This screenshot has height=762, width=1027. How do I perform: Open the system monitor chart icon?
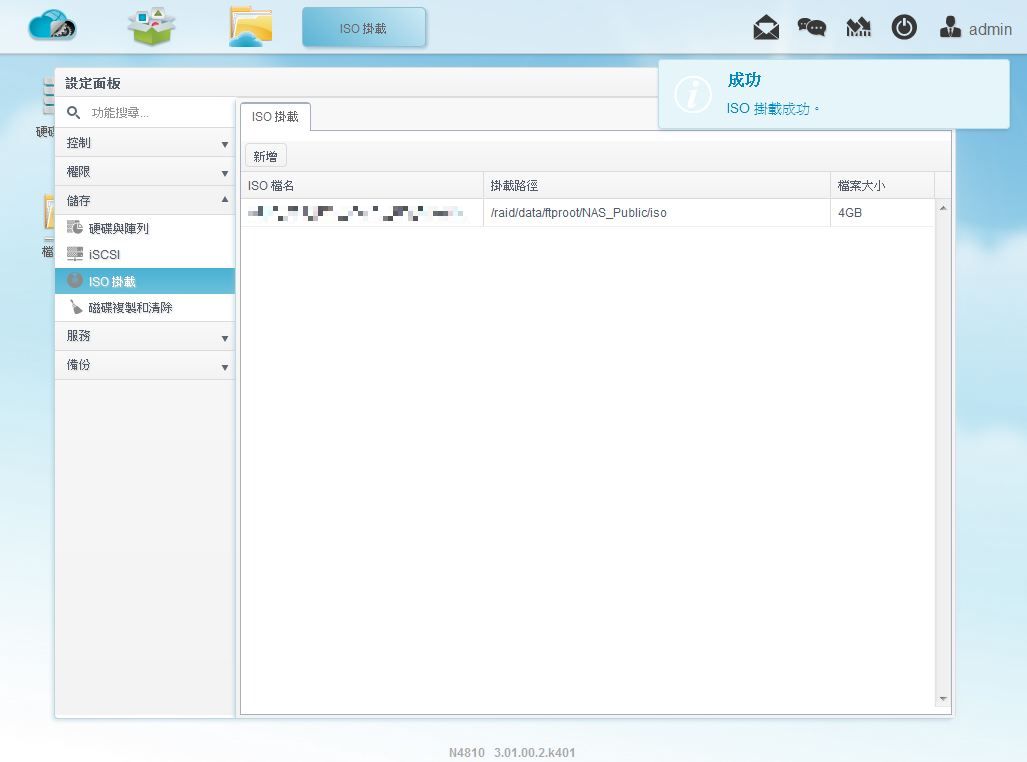(858, 28)
